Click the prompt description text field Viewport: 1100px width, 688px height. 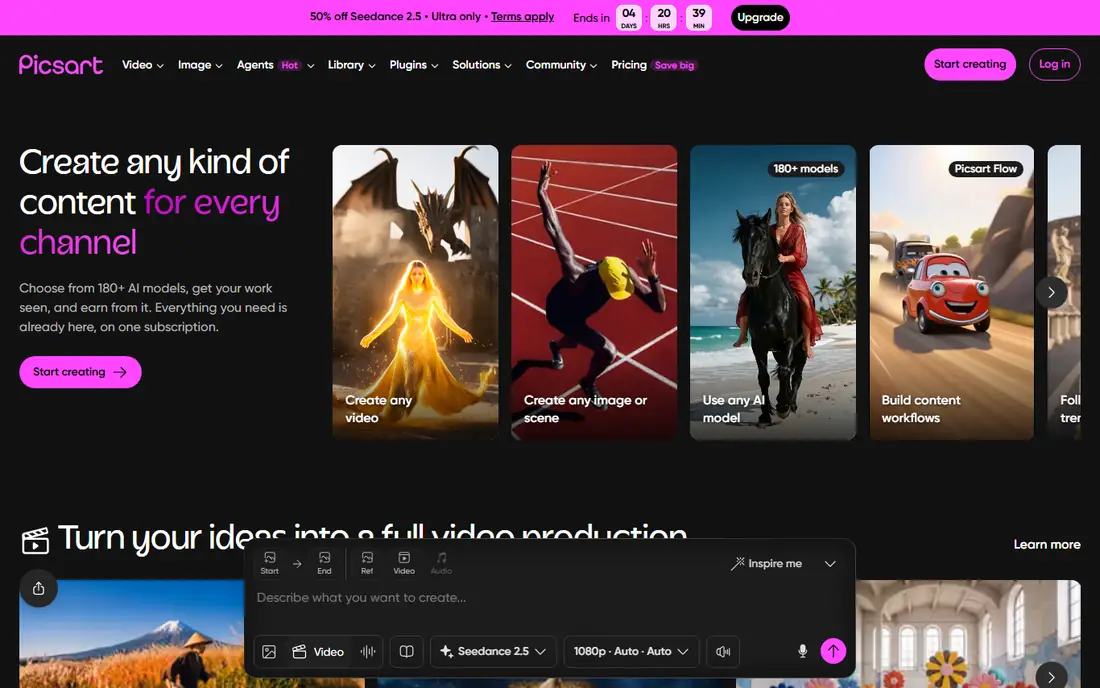click(549, 598)
